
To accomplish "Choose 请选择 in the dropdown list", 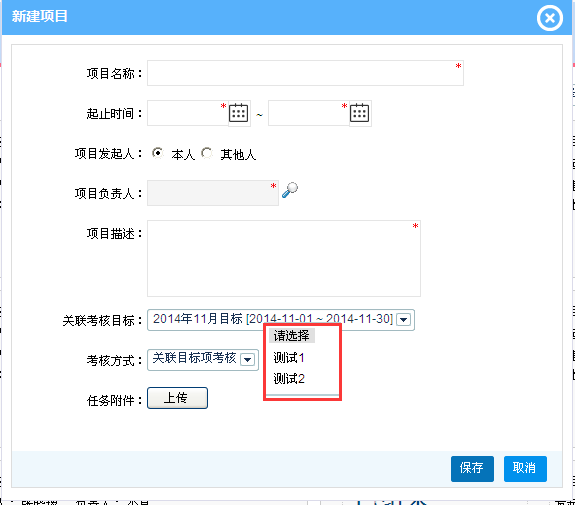I will pyautogui.click(x=292, y=336).
